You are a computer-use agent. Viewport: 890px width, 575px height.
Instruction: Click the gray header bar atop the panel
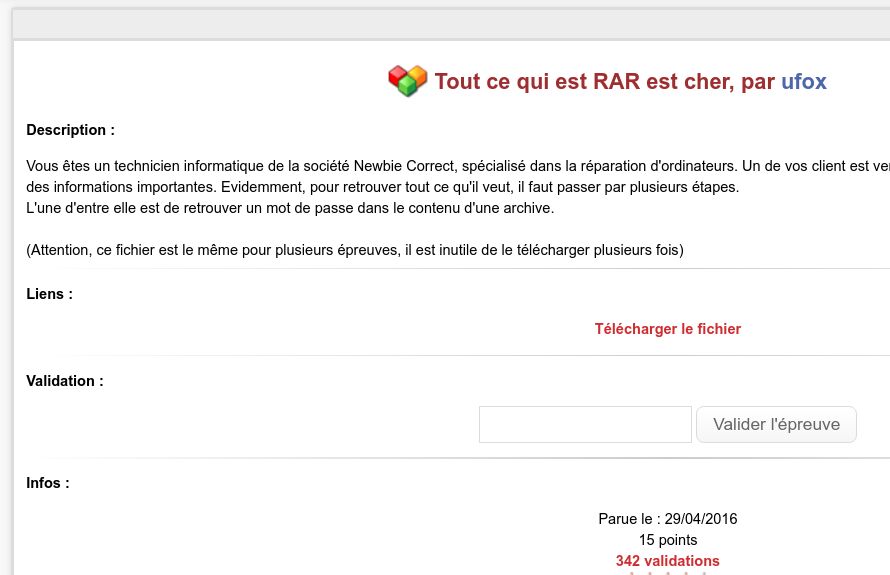click(450, 24)
